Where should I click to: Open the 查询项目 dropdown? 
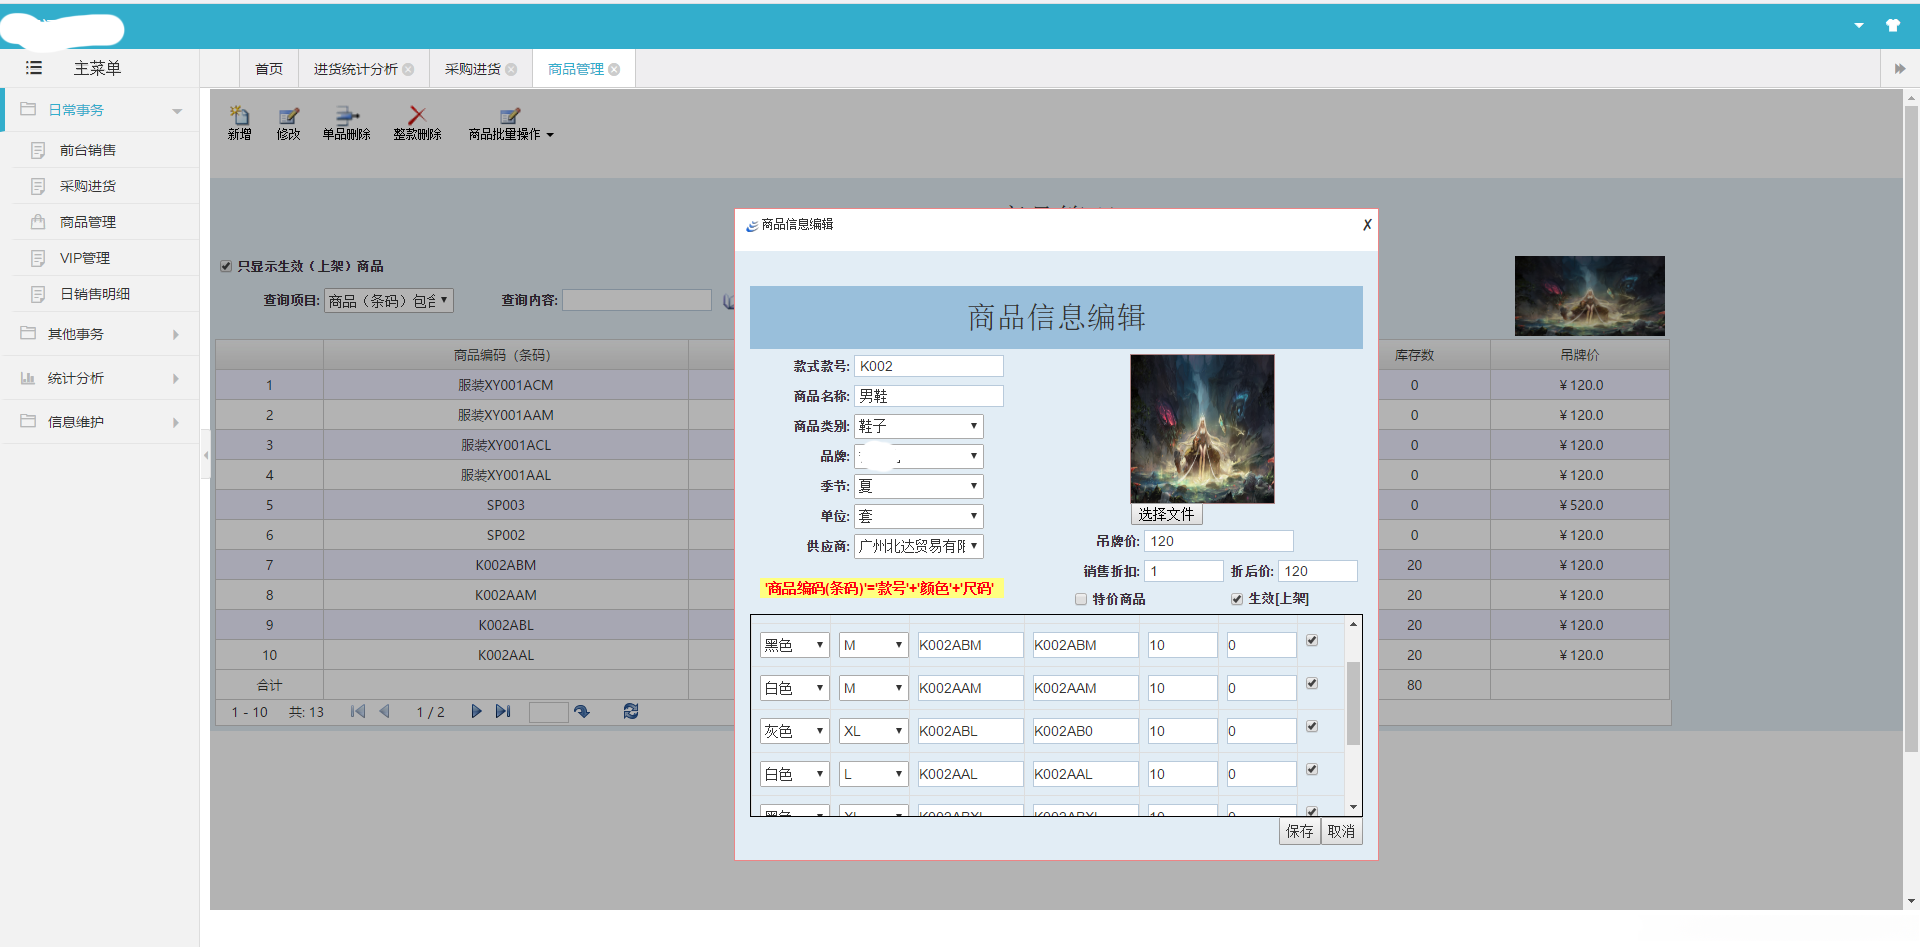389,300
